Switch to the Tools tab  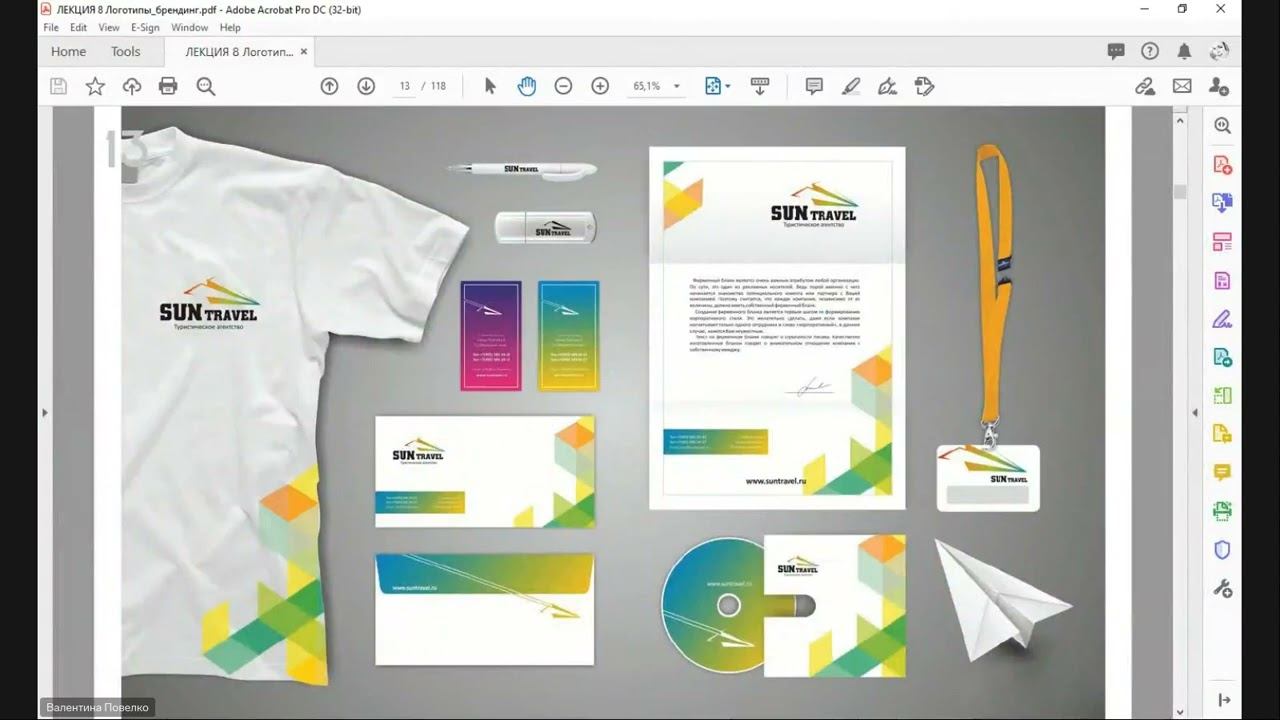[x=126, y=51]
